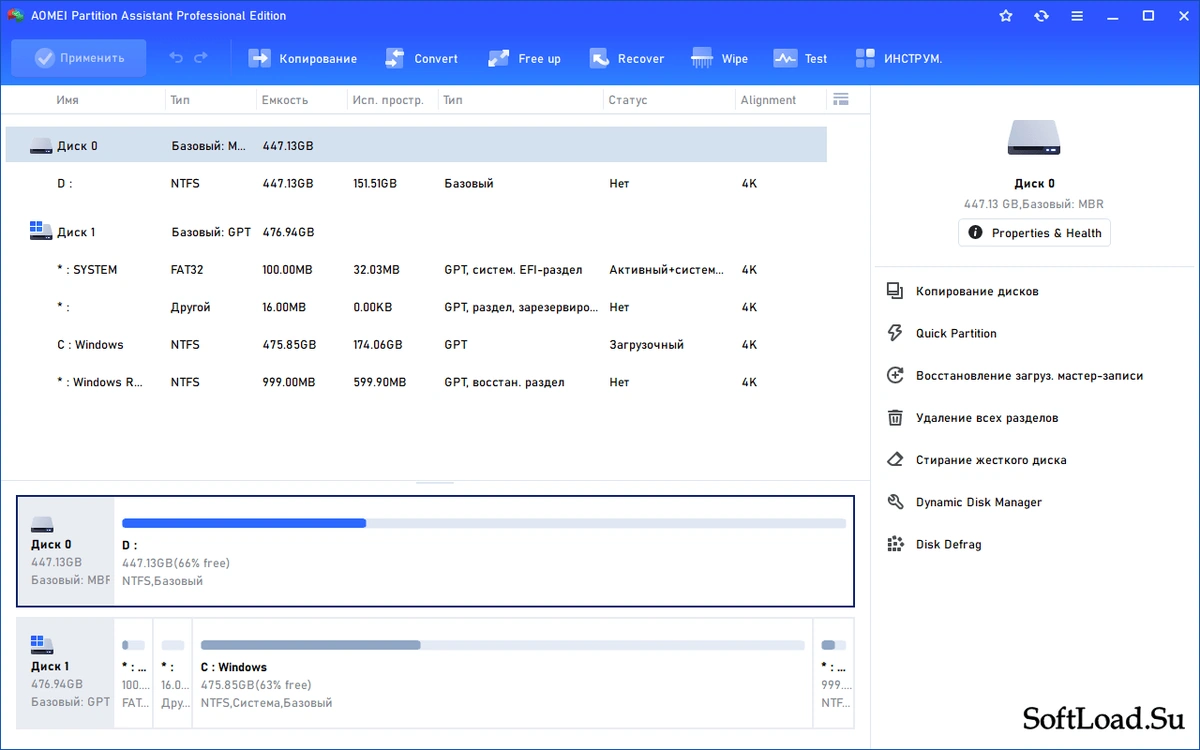Screen dimensions: 1200x750
Task: Sort by the Емкость column header
Action: [285, 100]
